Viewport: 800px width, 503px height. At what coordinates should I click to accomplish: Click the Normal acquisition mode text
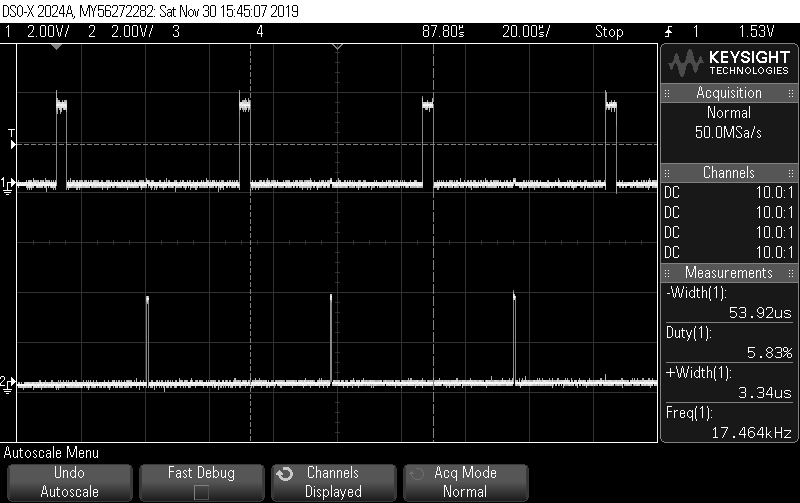point(729,112)
